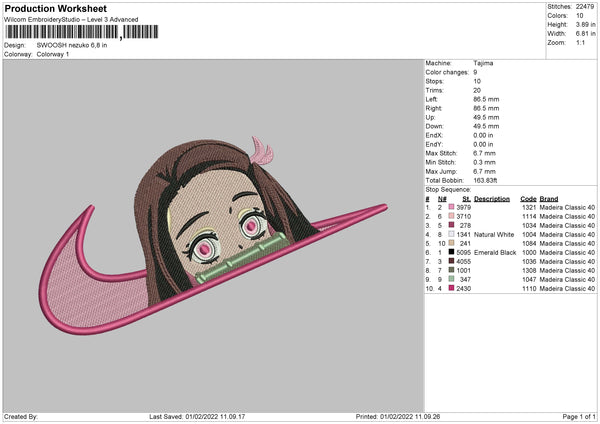Viewport: 600px width, 424px height.
Task: Click the 'Page 1 of 1' indicator
Action: [x=579, y=416]
